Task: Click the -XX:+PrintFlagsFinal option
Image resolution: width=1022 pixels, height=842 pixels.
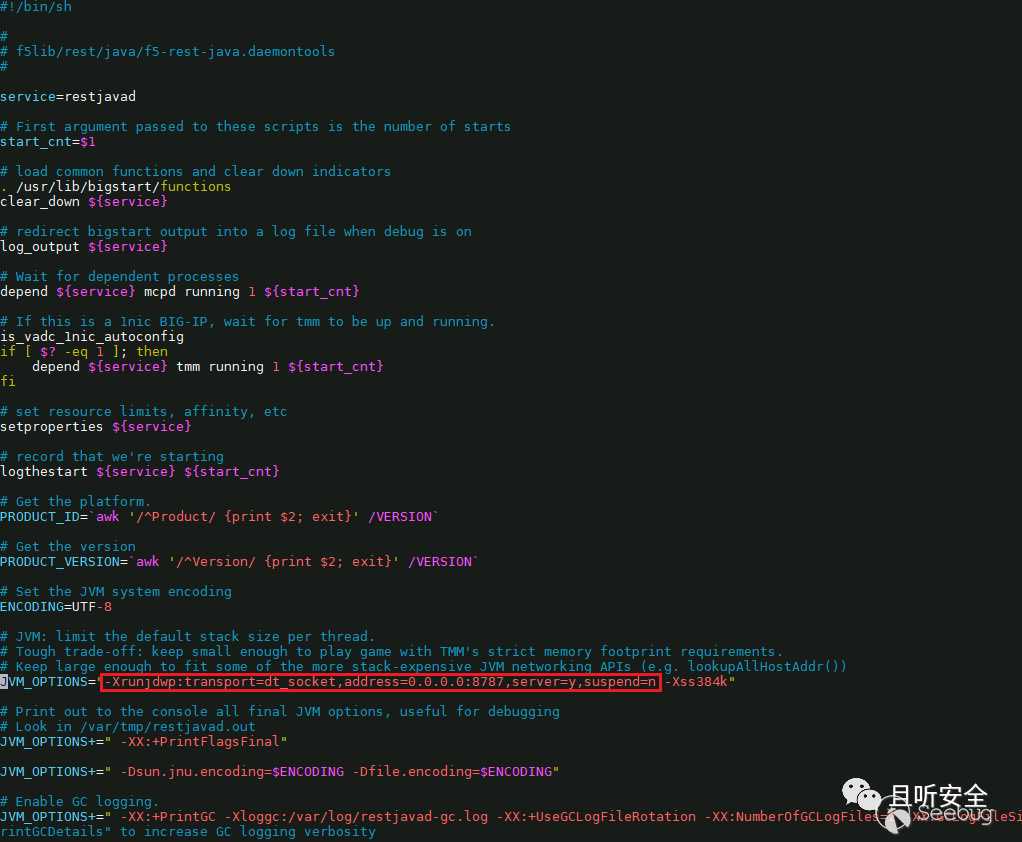Action: tap(199, 742)
